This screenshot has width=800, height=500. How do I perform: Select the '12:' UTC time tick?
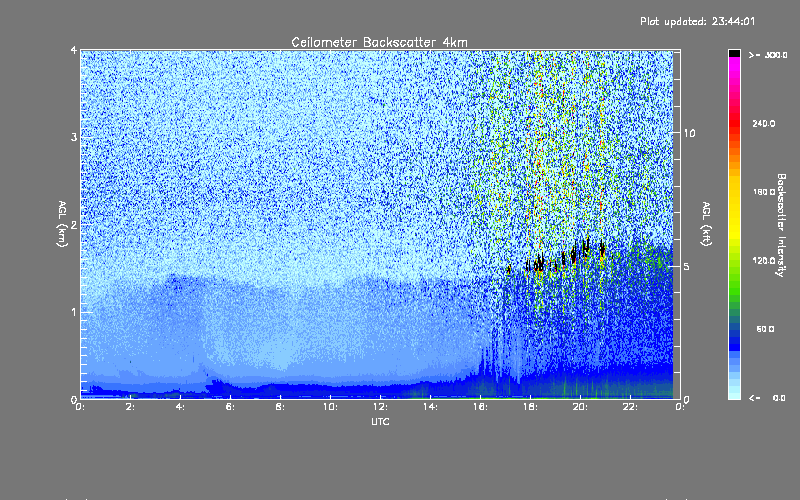[380, 407]
